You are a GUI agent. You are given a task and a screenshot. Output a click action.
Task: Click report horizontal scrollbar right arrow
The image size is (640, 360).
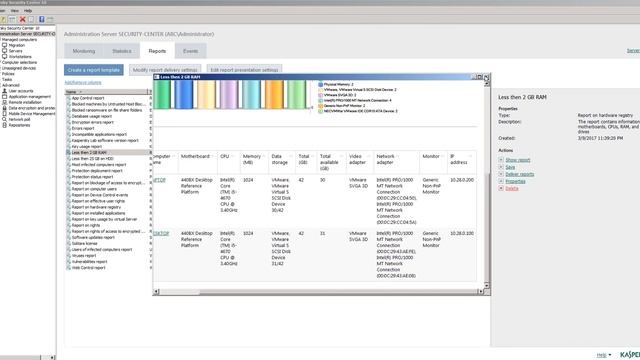tap(480, 291)
